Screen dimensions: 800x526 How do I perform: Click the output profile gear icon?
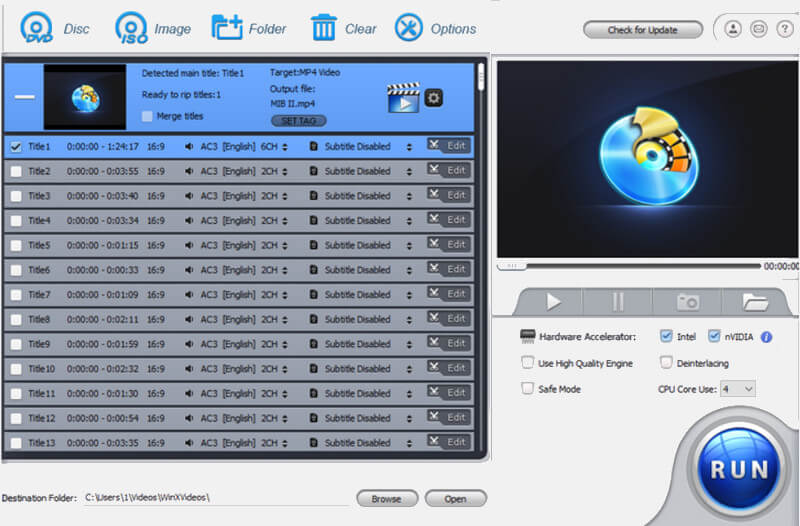(433, 97)
